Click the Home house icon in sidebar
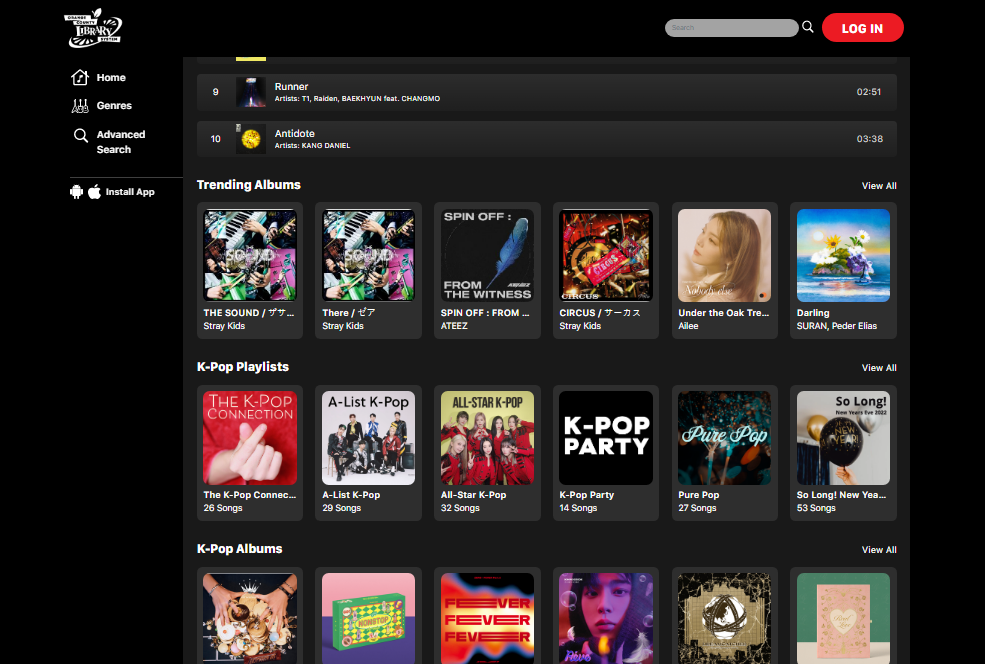 point(80,78)
